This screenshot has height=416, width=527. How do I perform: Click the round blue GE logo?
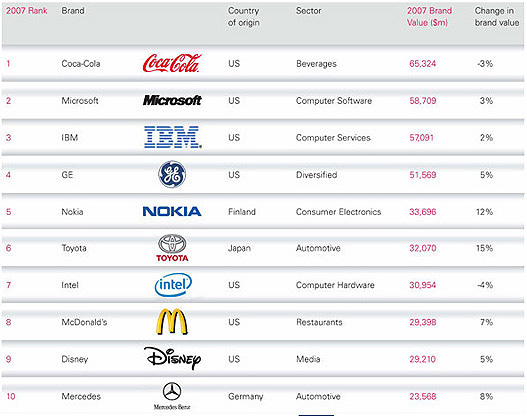pyautogui.click(x=172, y=174)
